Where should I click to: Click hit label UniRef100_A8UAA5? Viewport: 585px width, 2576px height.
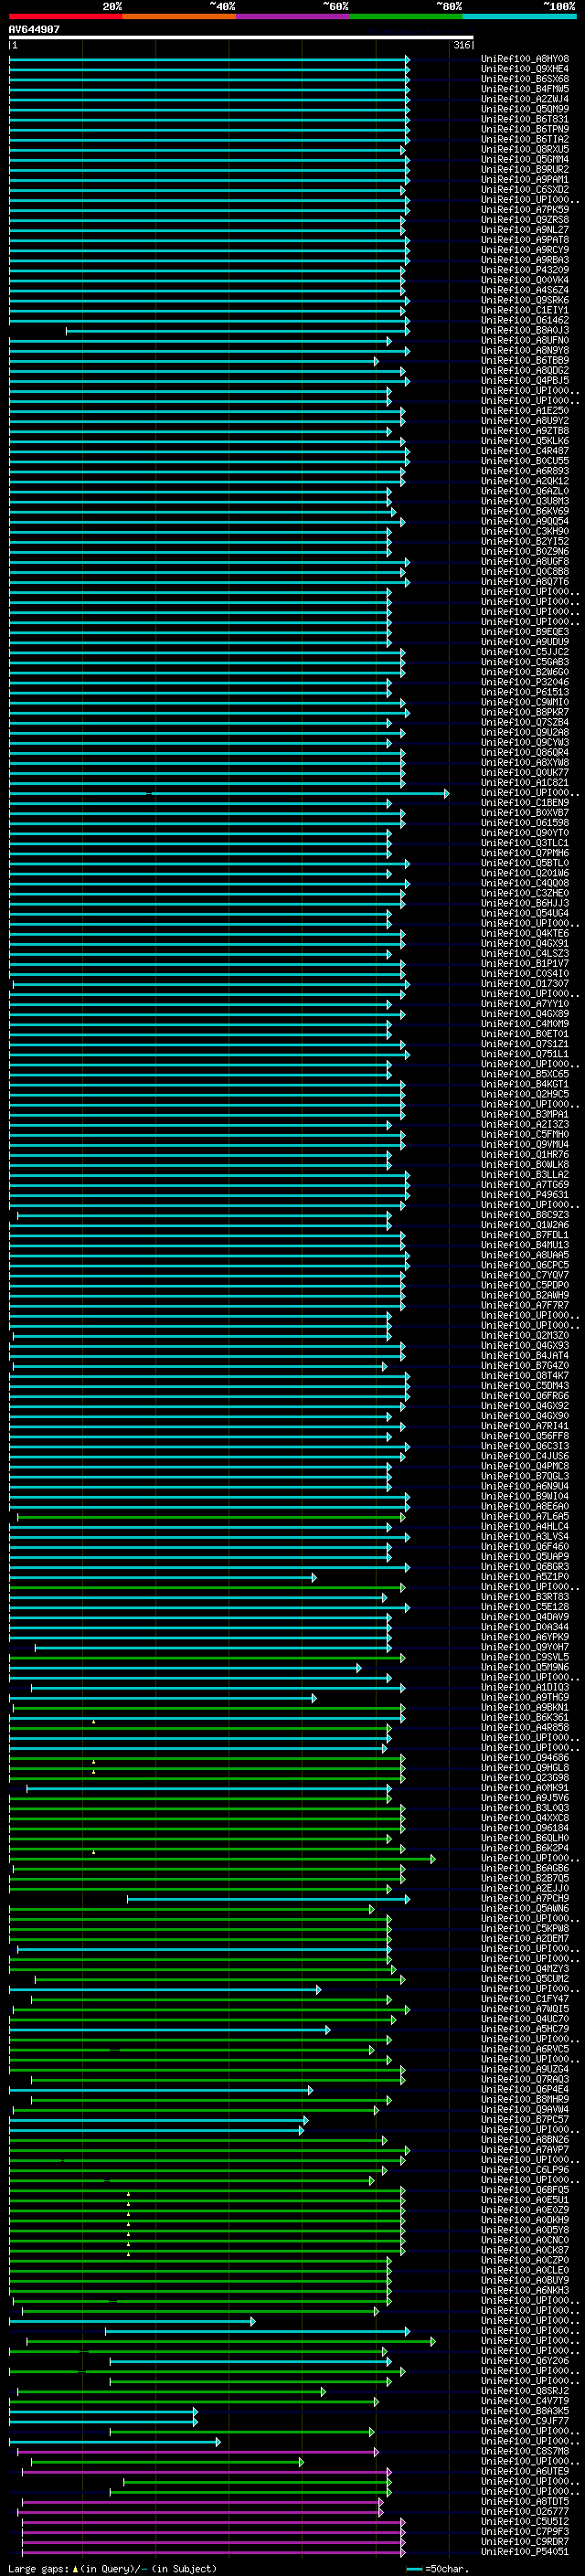[x=525, y=1255]
